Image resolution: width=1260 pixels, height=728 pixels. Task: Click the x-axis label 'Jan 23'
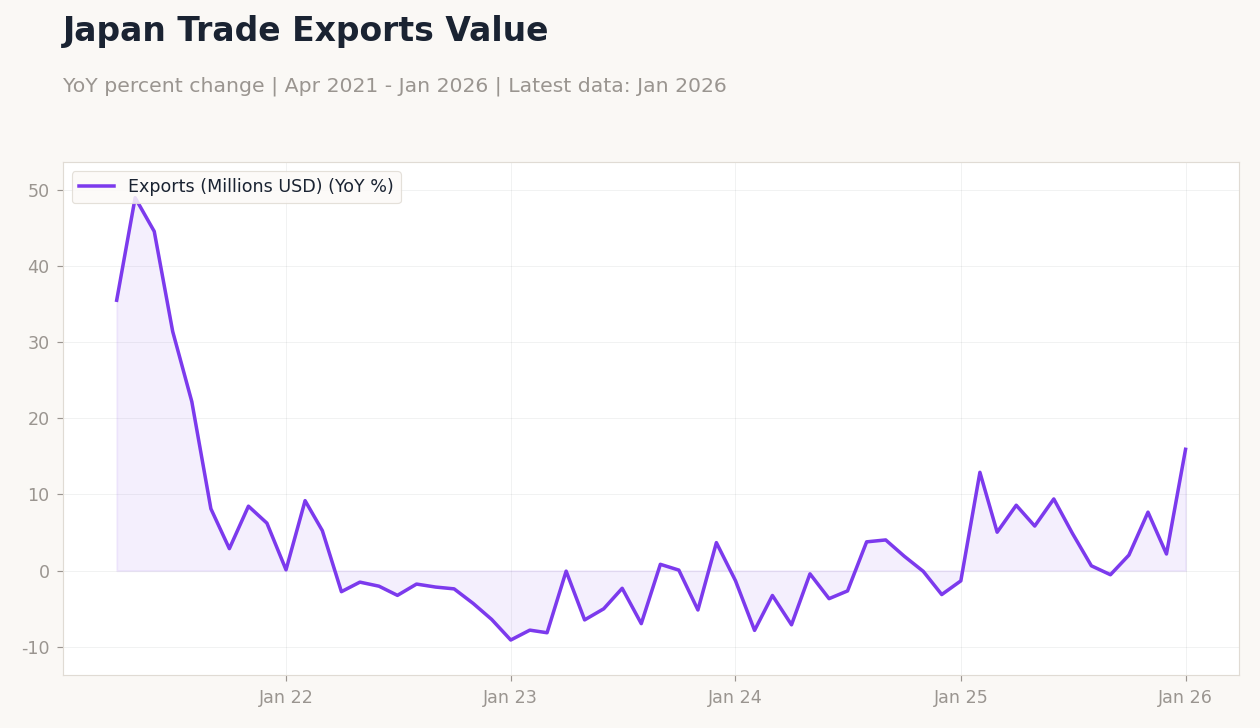[x=511, y=698]
